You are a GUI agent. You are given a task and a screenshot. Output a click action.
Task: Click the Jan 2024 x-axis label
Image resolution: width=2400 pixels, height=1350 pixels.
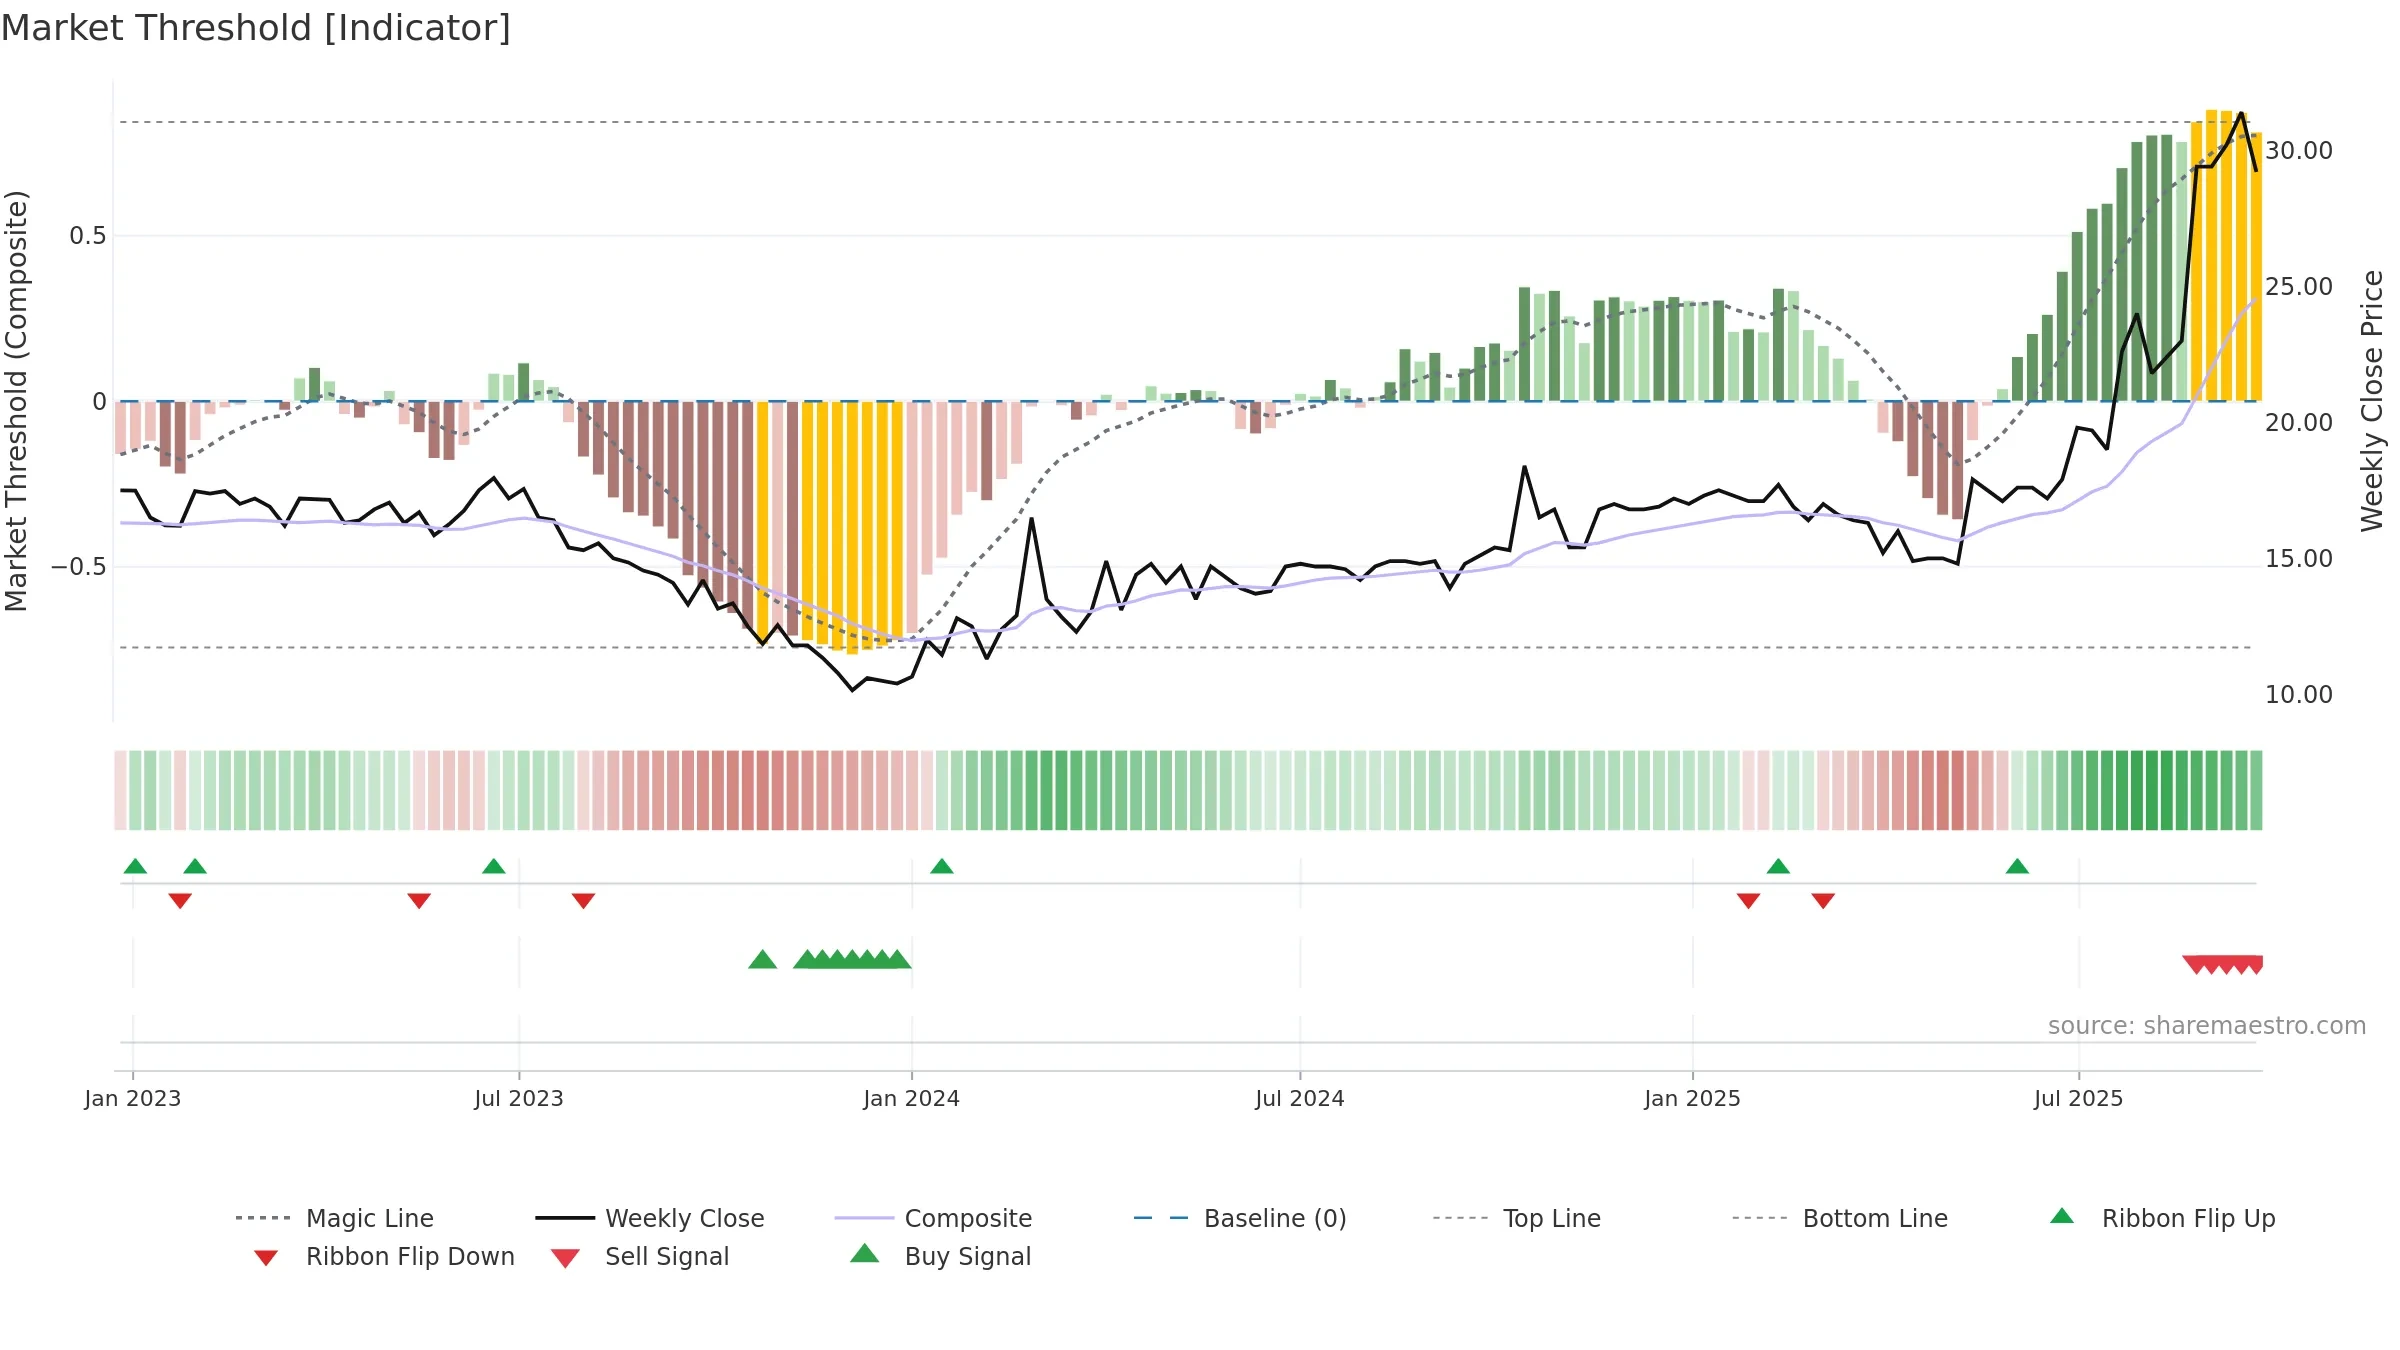[x=912, y=1099]
